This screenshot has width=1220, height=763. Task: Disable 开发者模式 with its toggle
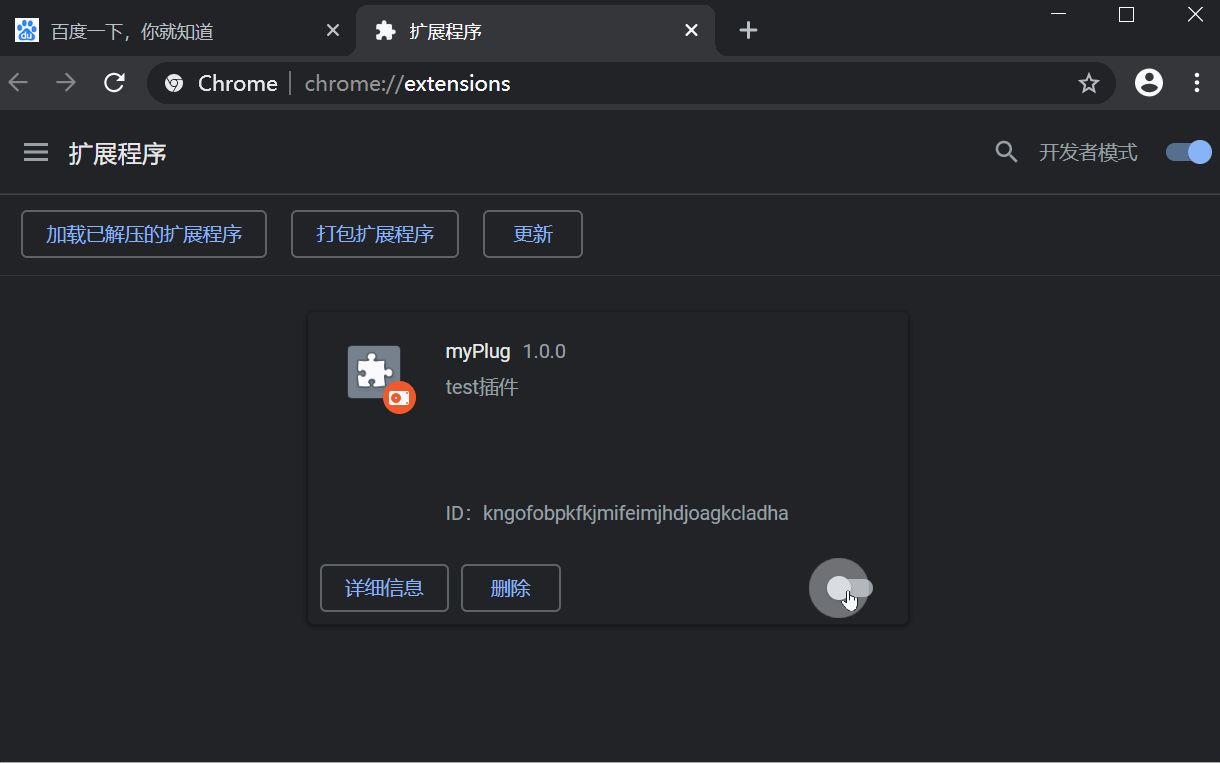[1187, 152]
